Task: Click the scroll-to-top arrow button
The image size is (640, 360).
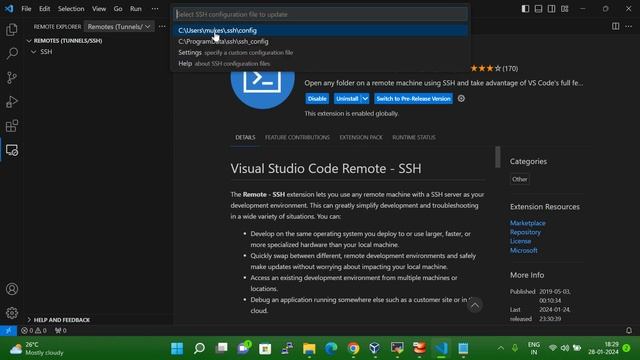Action: tap(475, 305)
